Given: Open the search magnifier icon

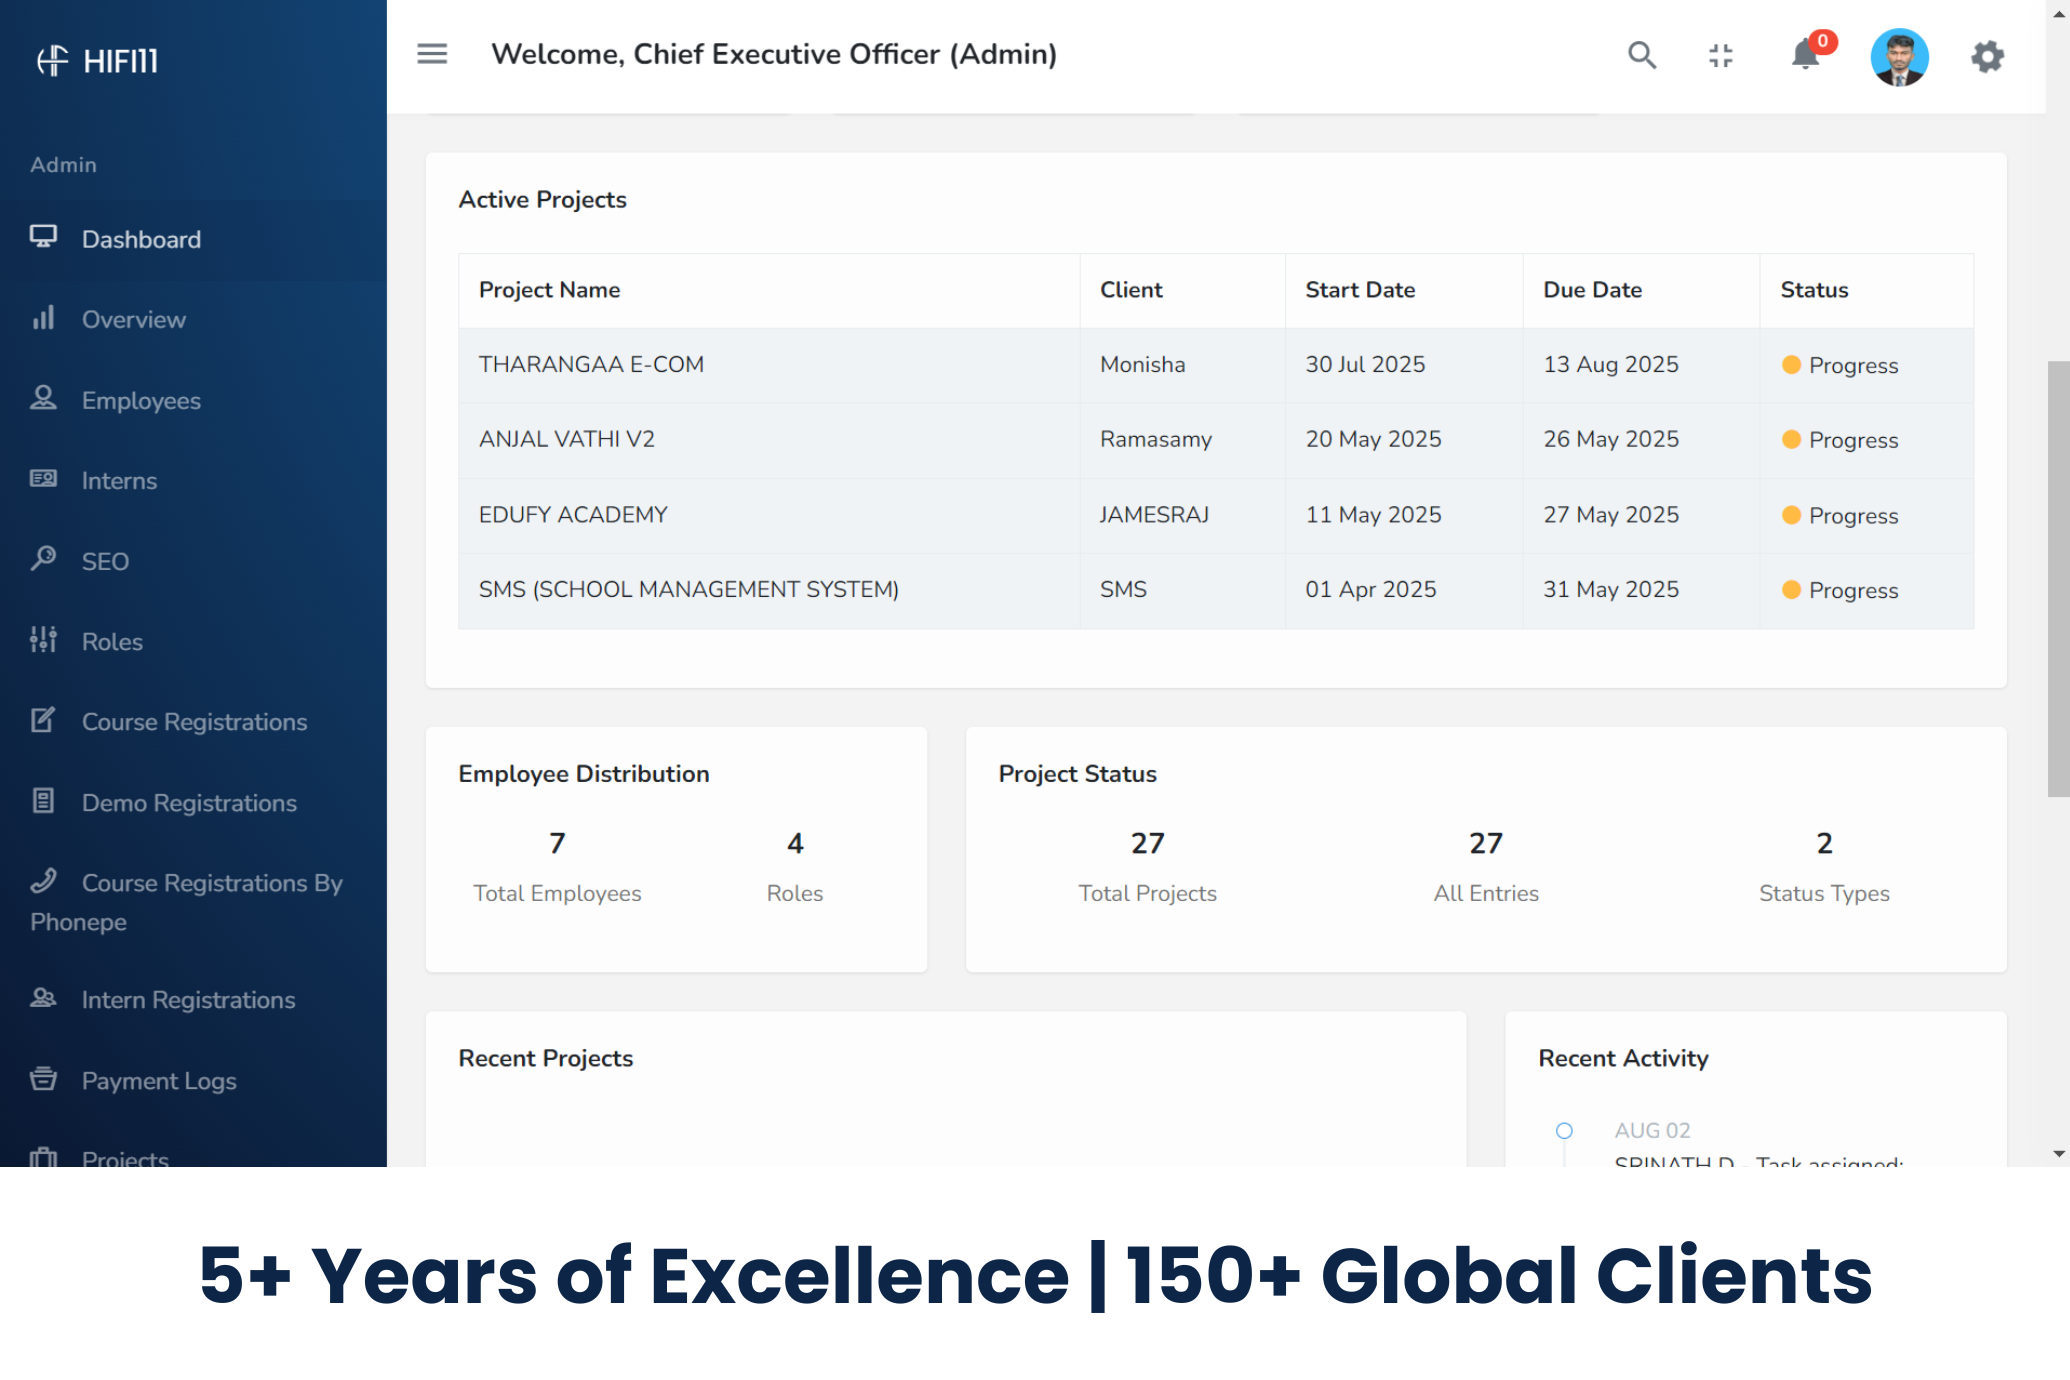Looking at the screenshot, I should 1642,55.
